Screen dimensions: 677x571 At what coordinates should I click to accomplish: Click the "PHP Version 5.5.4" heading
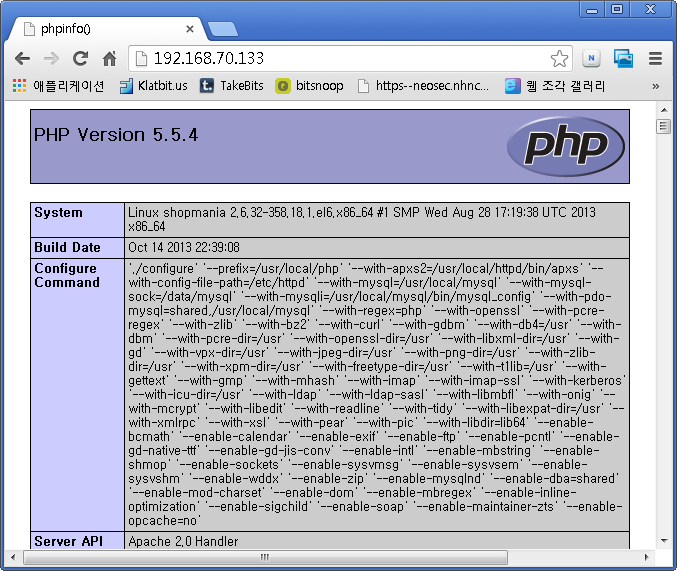[x=116, y=135]
